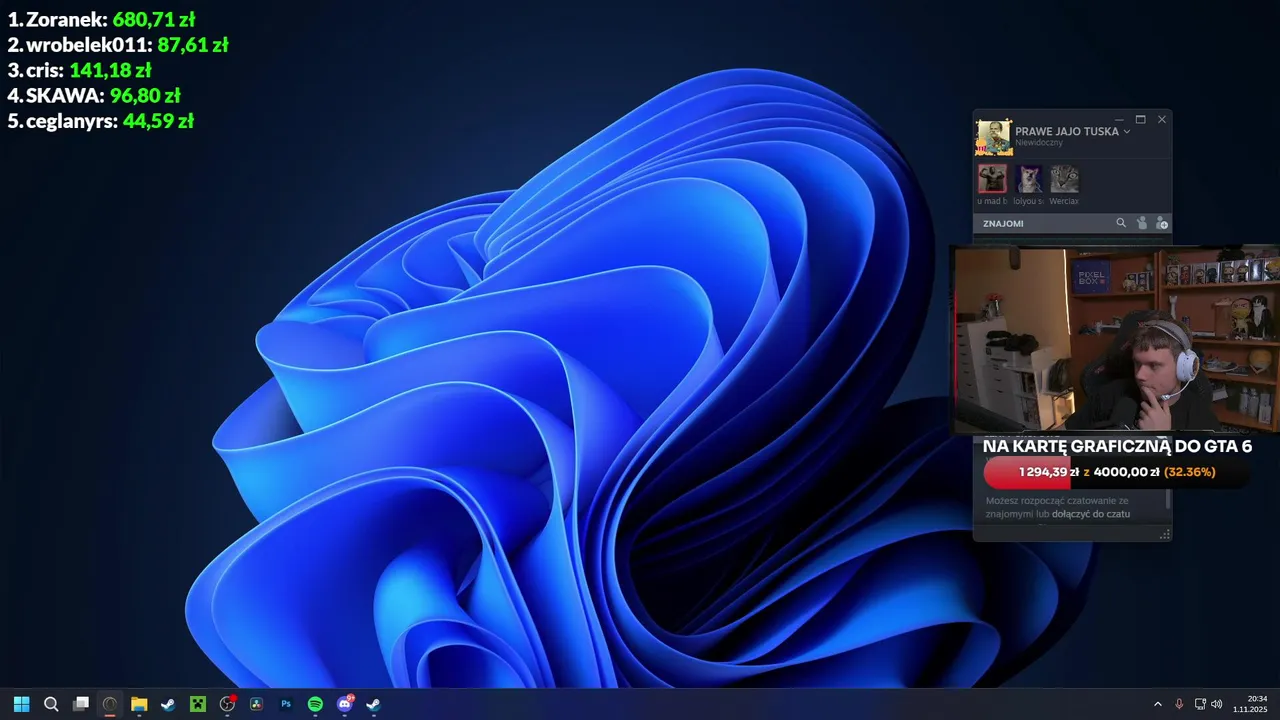Close the Steam friends window
The height and width of the screenshot is (720, 1280).
[x=1161, y=119]
